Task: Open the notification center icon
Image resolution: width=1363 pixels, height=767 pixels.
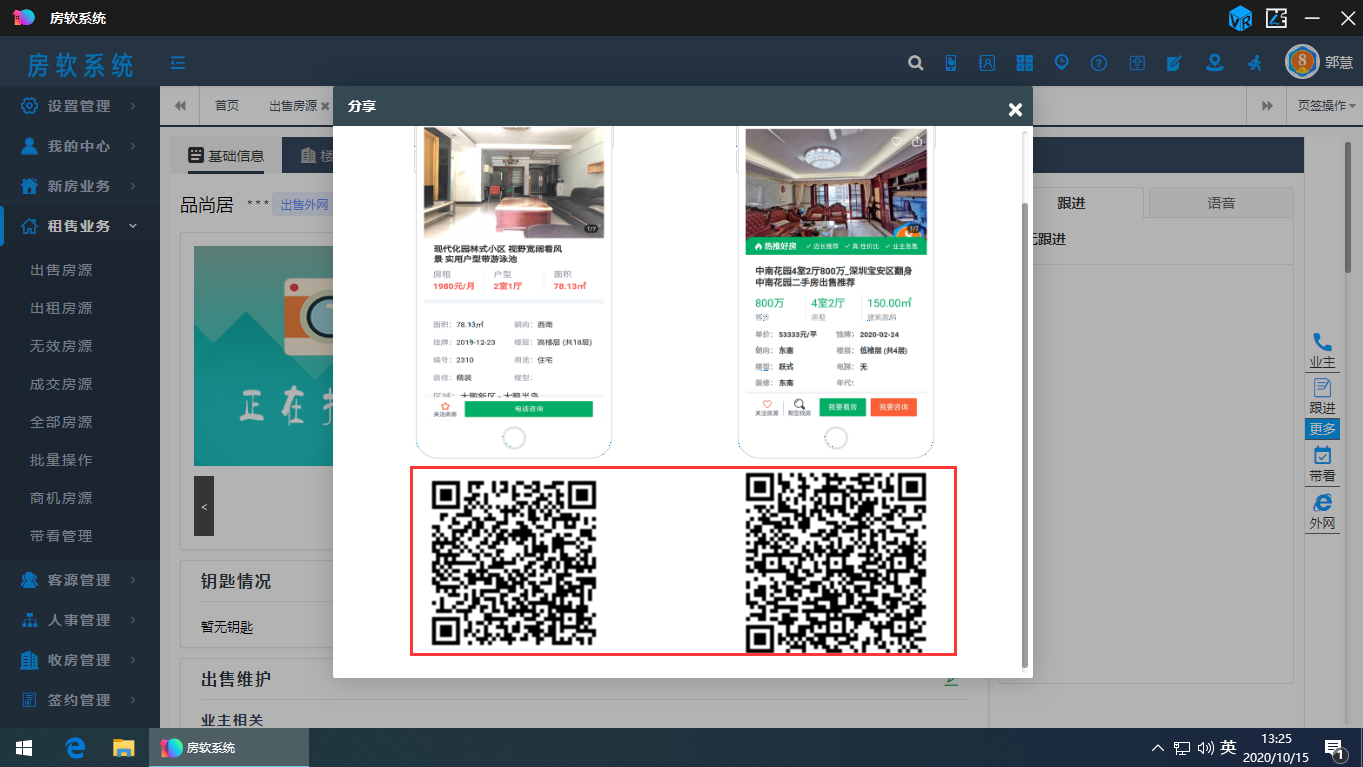Action: (x=1334, y=748)
